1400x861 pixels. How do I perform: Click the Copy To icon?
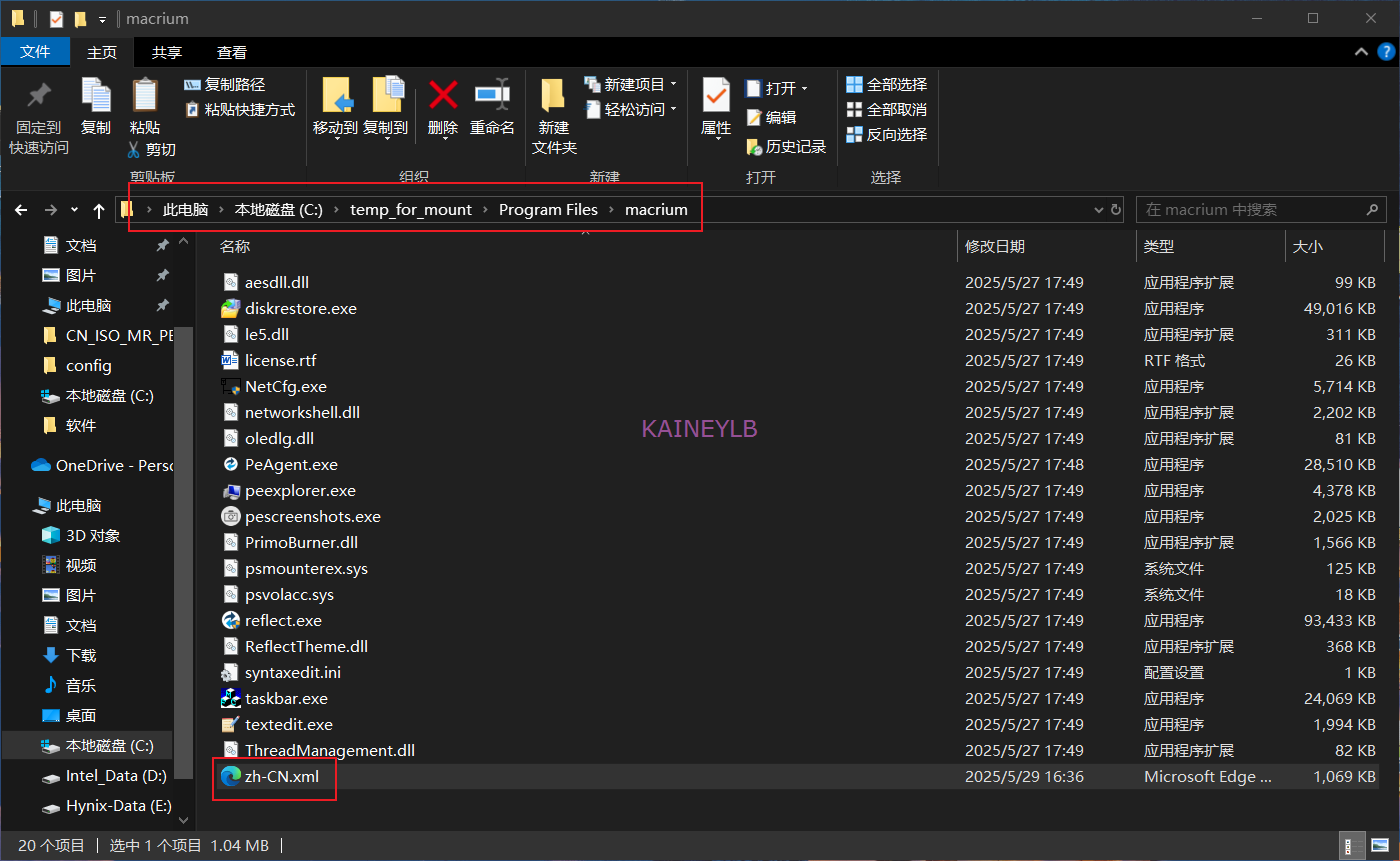pyautogui.click(x=387, y=96)
